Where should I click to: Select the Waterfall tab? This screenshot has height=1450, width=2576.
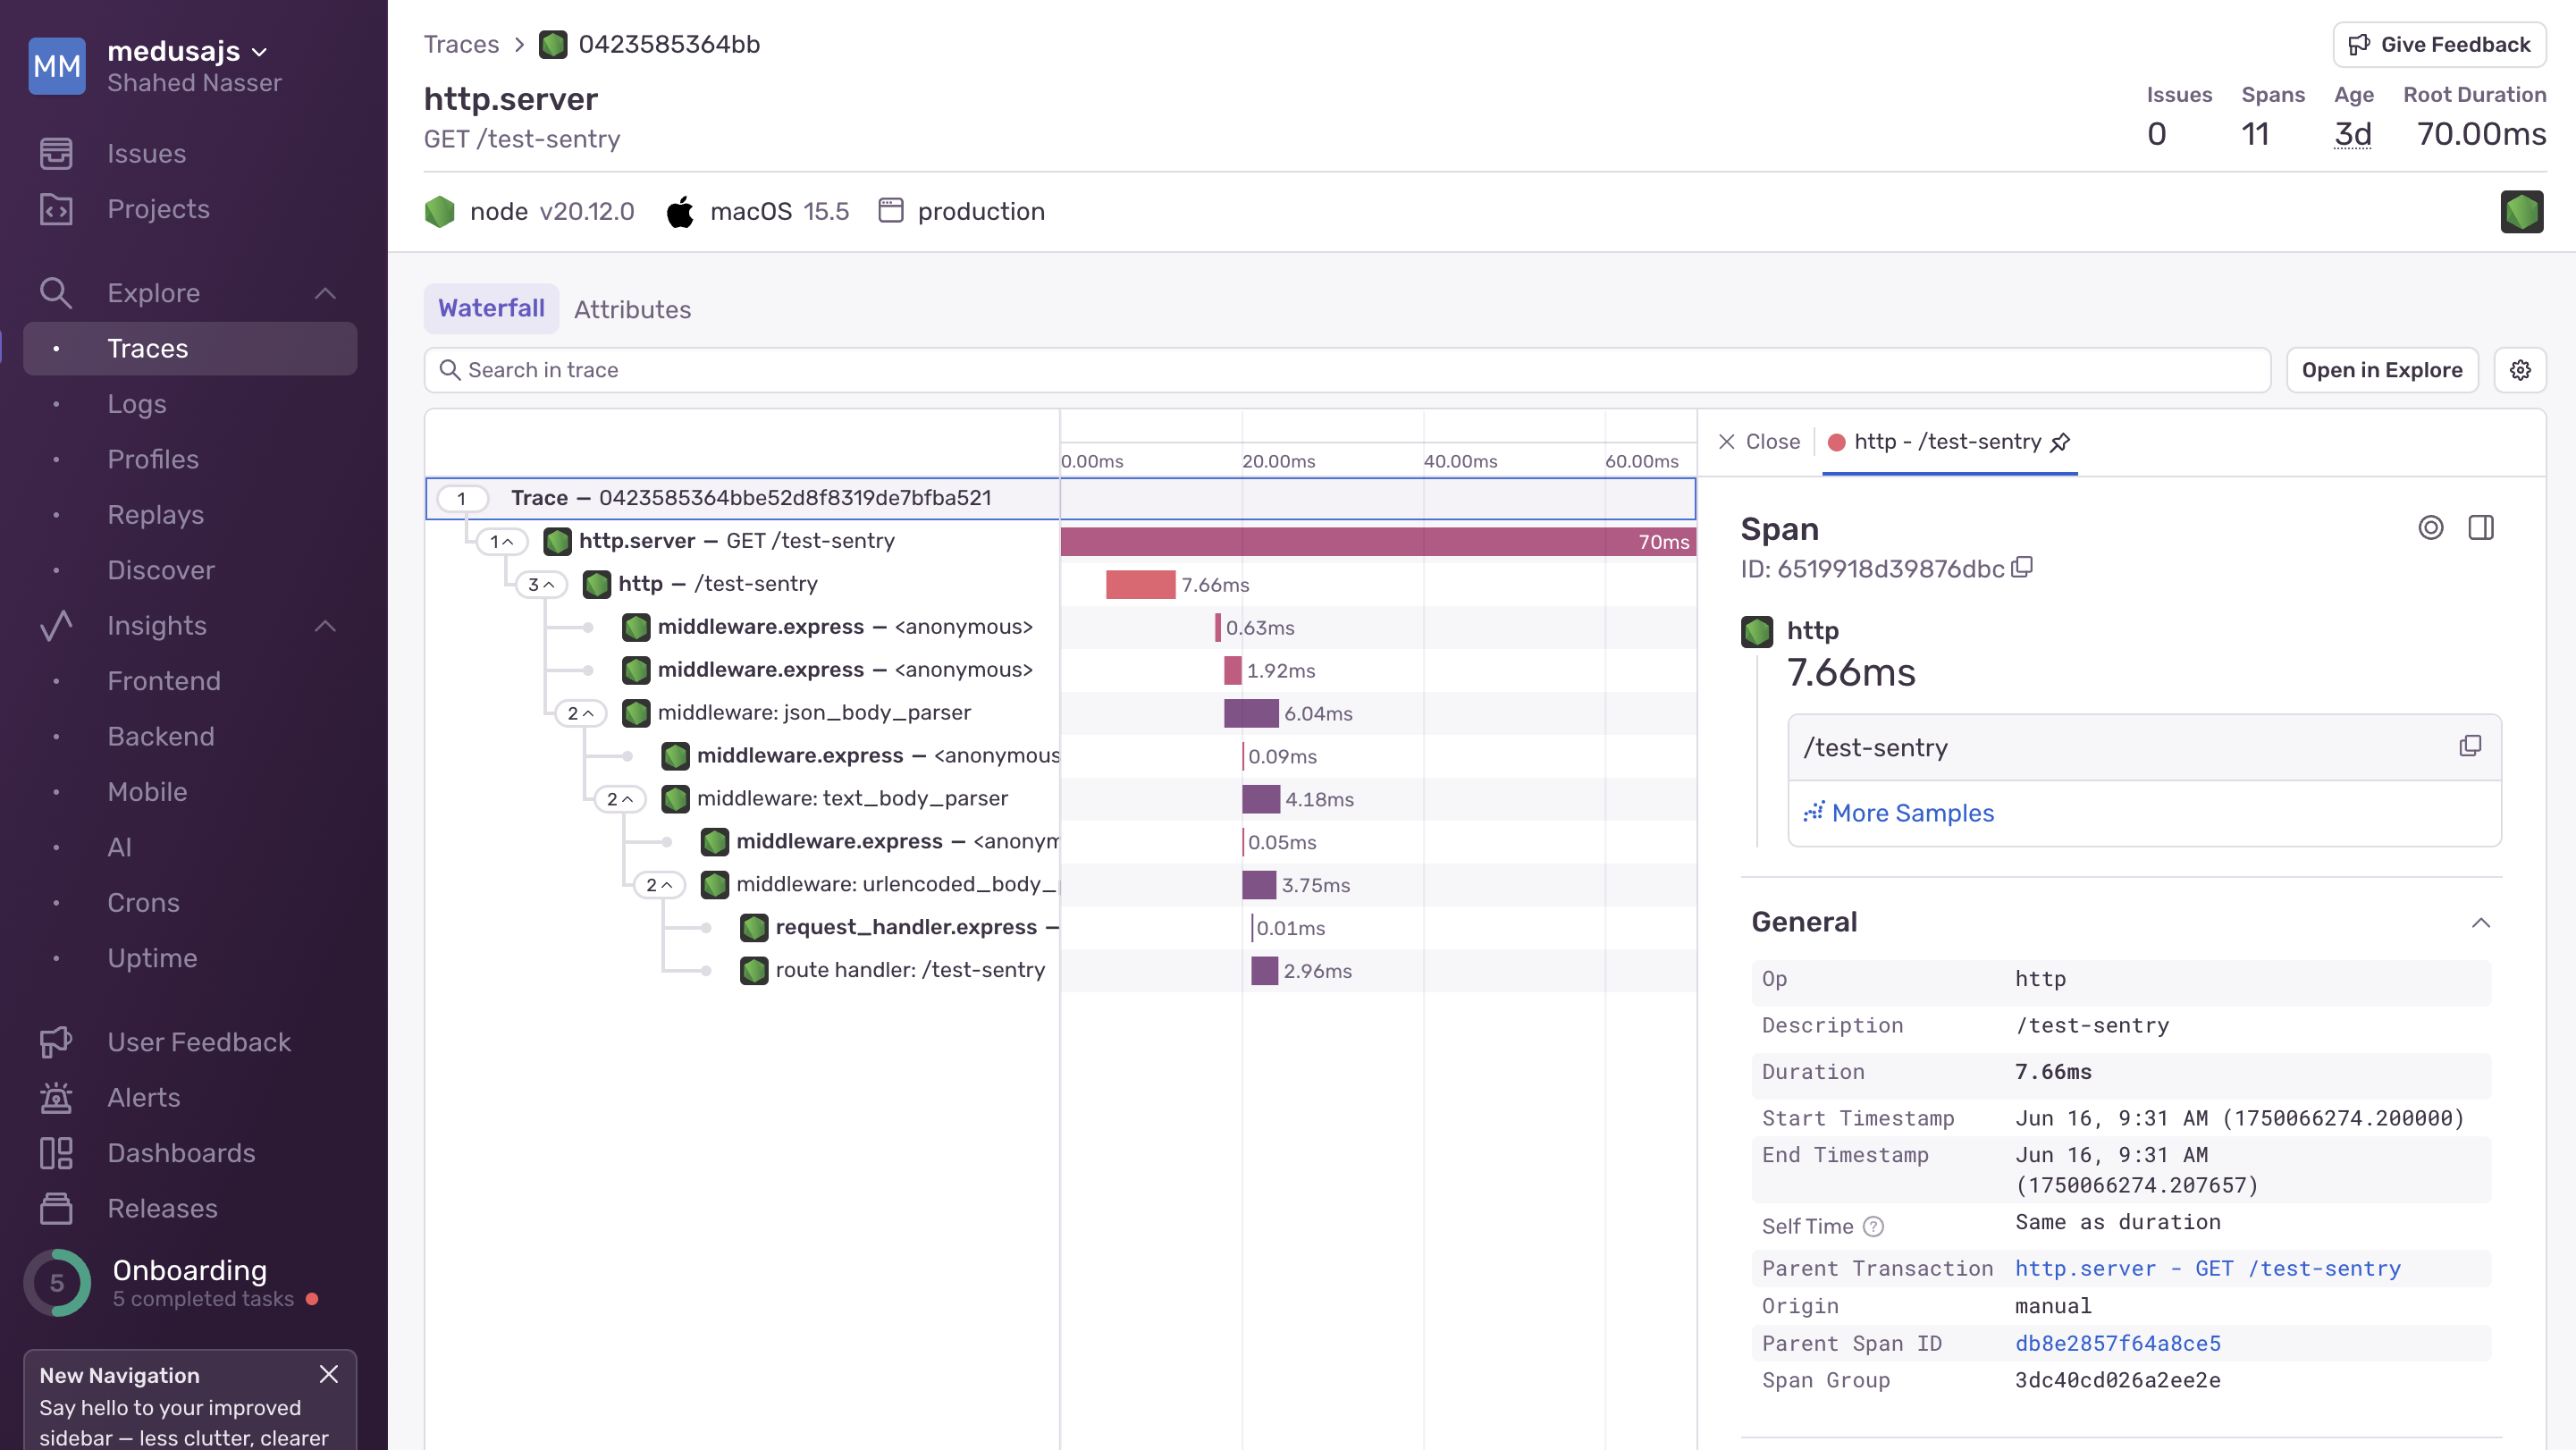pyautogui.click(x=490, y=309)
